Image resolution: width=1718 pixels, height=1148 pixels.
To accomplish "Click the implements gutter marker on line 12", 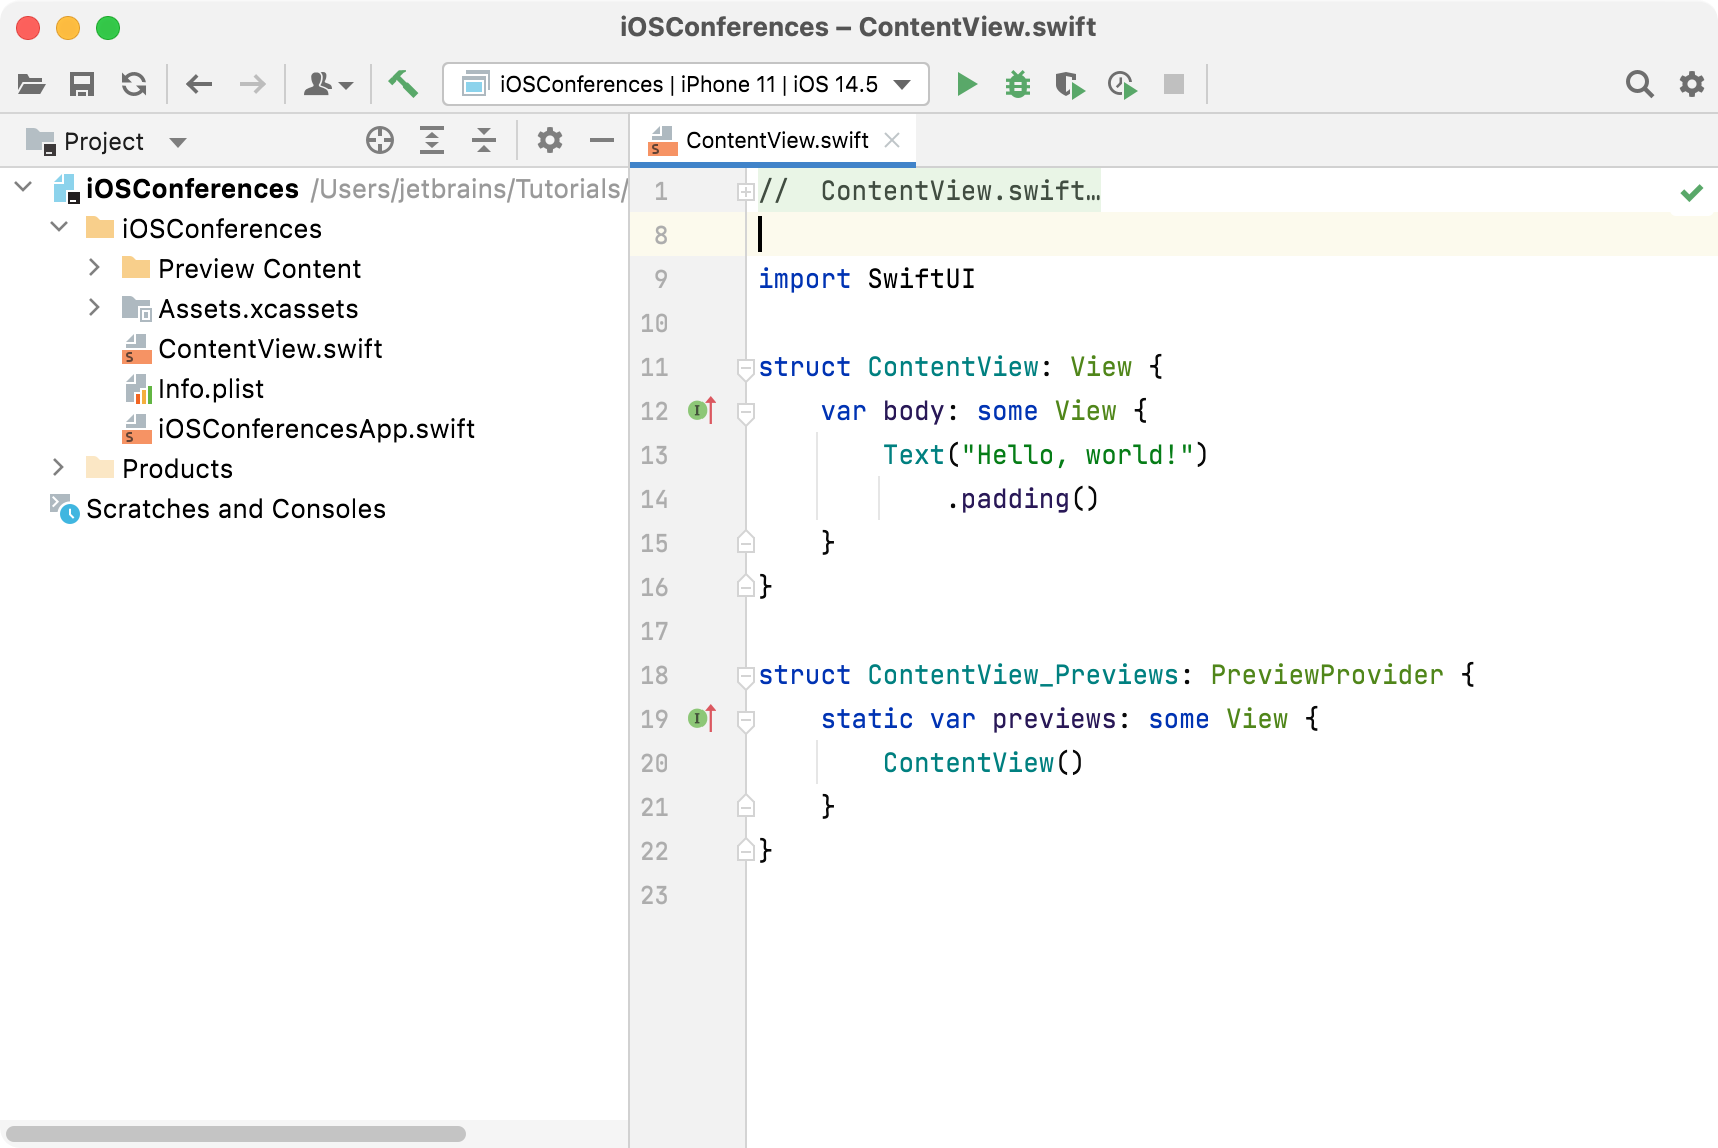I will [x=702, y=410].
